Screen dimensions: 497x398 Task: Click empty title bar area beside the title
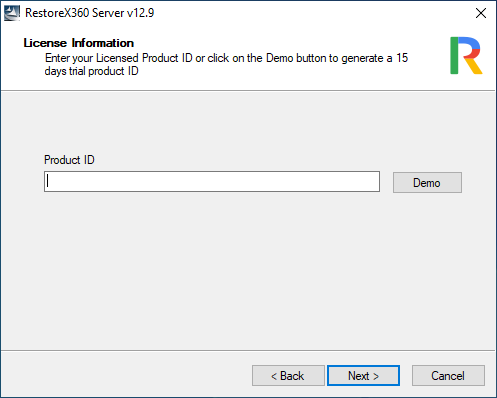pos(300,13)
